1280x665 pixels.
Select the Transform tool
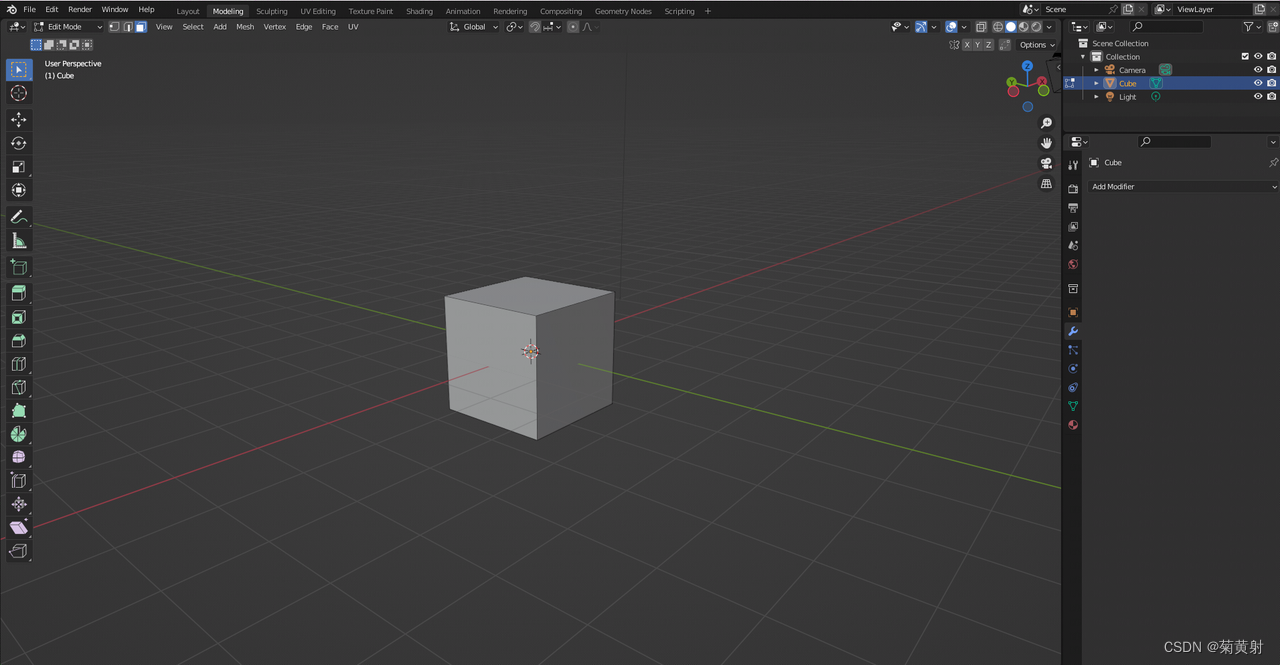(19, 190)
